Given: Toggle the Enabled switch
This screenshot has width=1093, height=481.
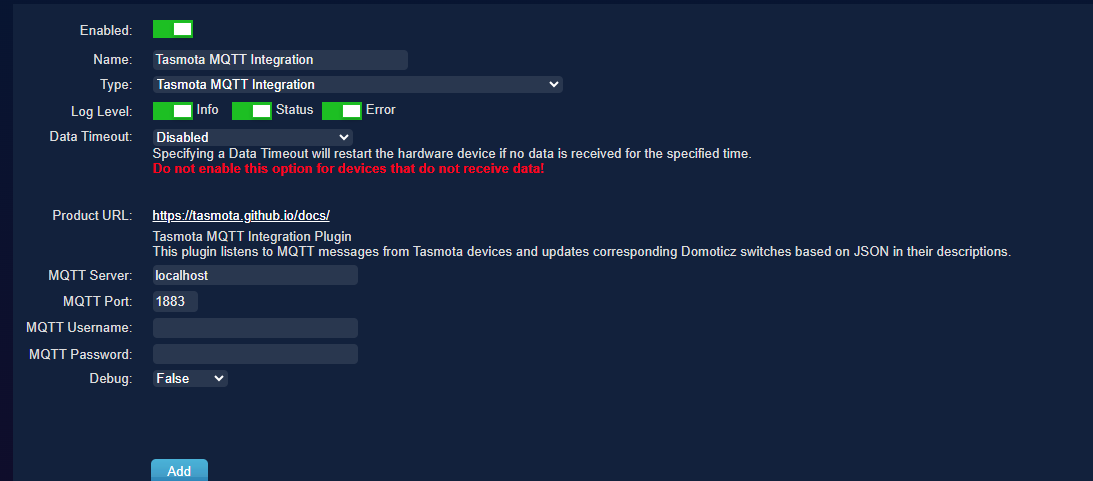Looking at the screenshot, I should [x=173, y=30].
